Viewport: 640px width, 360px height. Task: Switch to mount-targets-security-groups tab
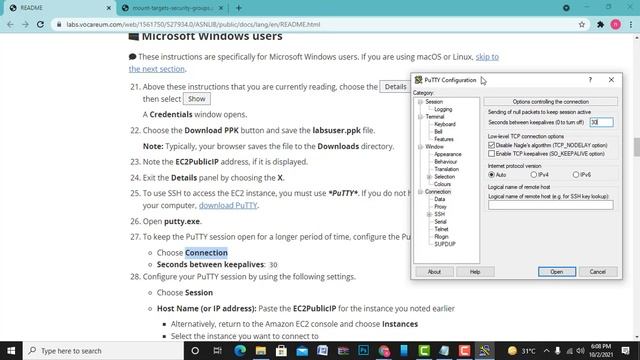coord(173,8)
